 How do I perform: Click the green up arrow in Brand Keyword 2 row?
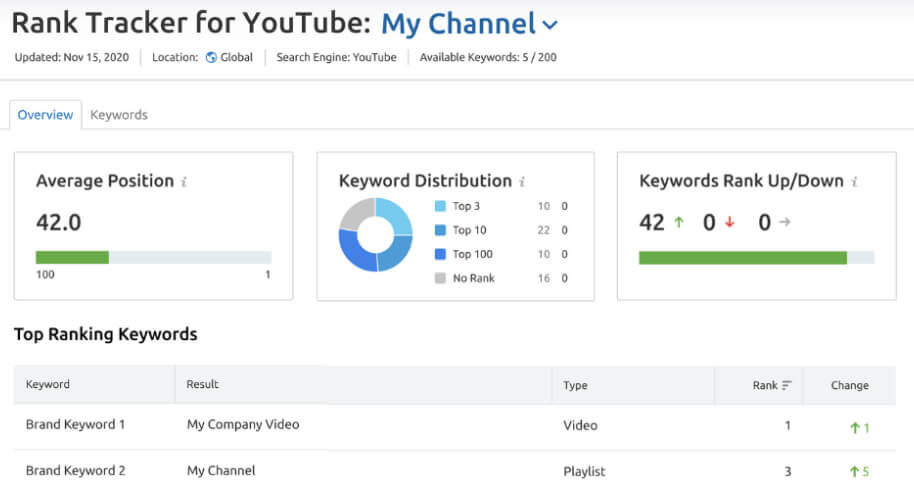pos(855,472)
